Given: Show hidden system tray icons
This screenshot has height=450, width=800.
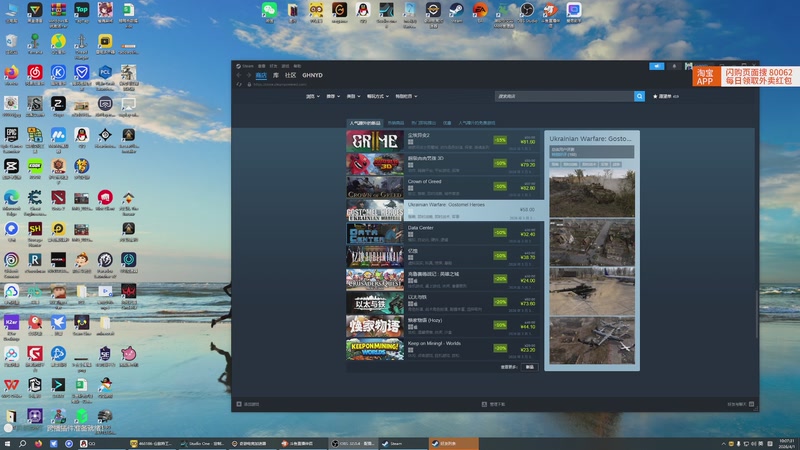Looking at the screenshot, I should pyautogui.click(x=723, y=444).
